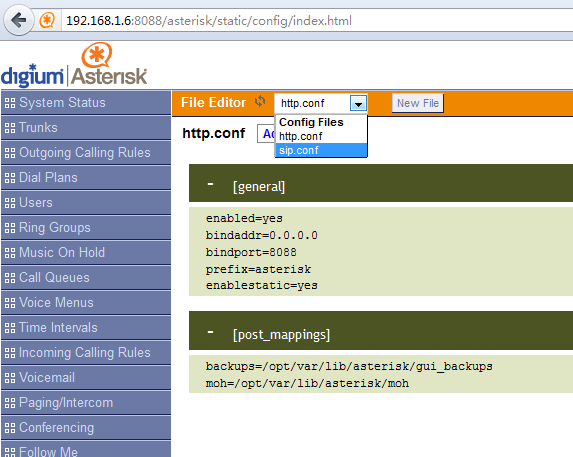Open Ring Groups in the sidebar
This screenshot has width=573, height=457.
click(86, 228)
